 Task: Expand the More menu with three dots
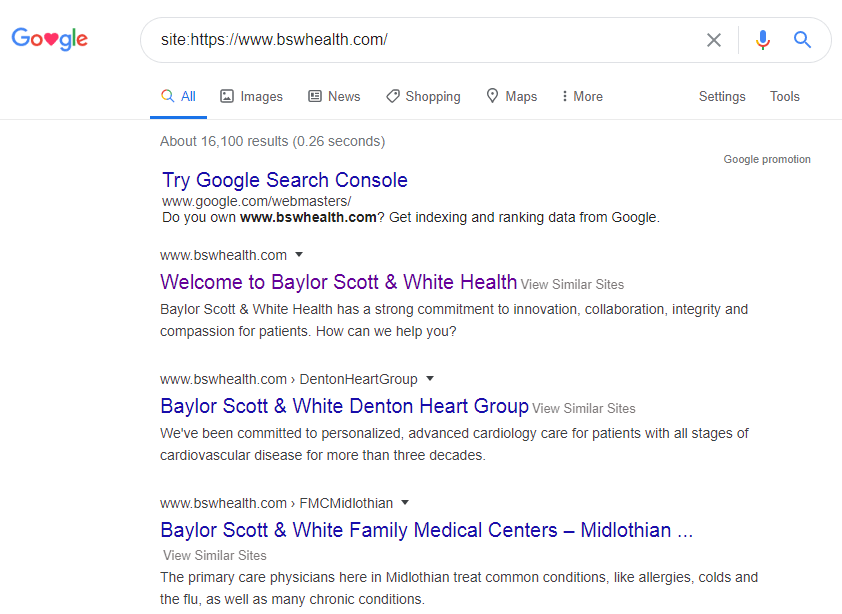(x=583, y=96)
